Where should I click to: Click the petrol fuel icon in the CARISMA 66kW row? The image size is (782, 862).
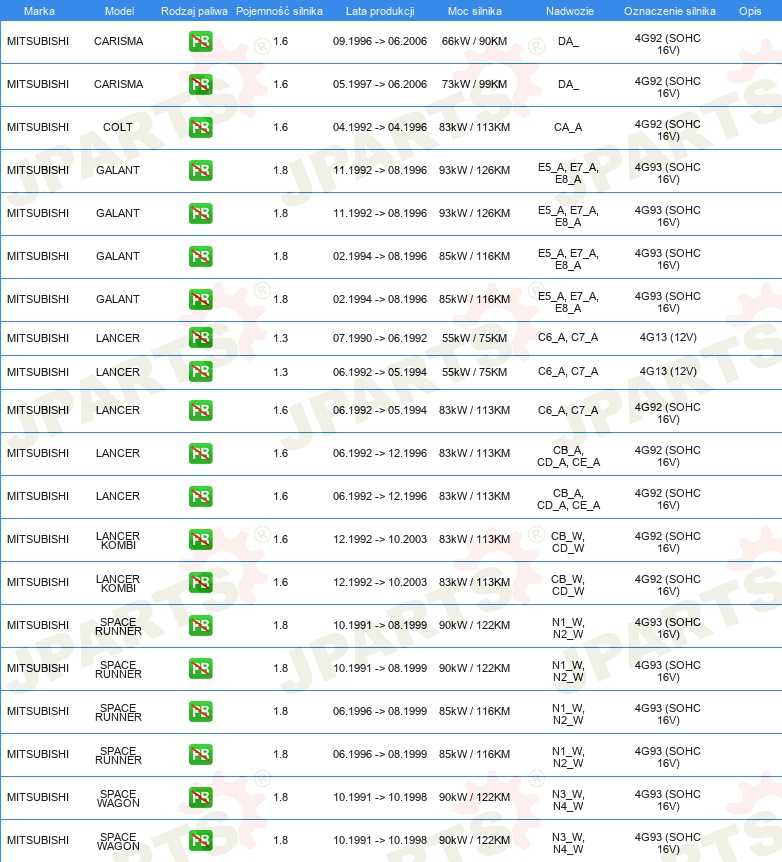click(201, 42)
